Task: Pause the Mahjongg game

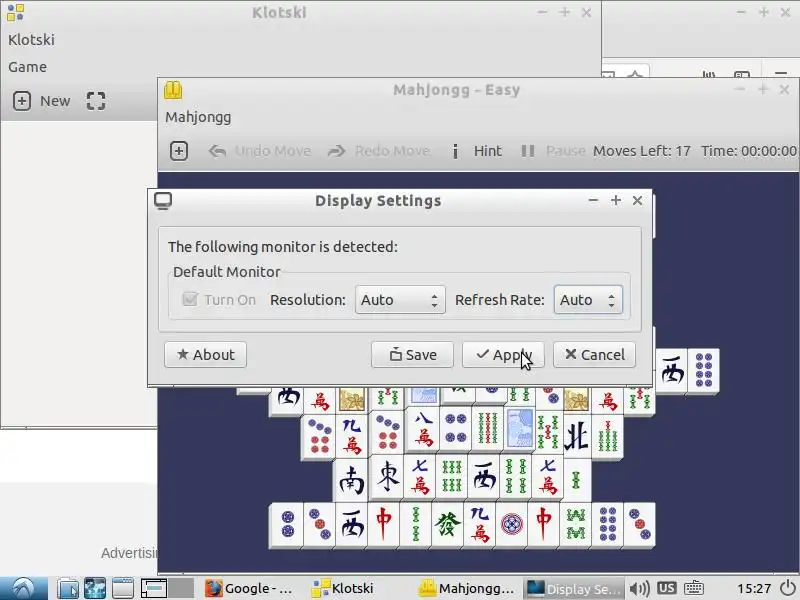Action: 553,151
